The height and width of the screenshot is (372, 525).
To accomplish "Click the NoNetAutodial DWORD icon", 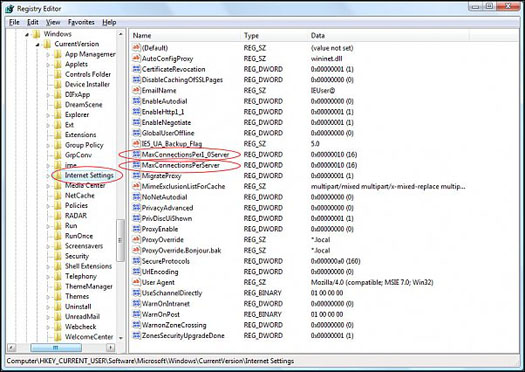I will (136, 197).
